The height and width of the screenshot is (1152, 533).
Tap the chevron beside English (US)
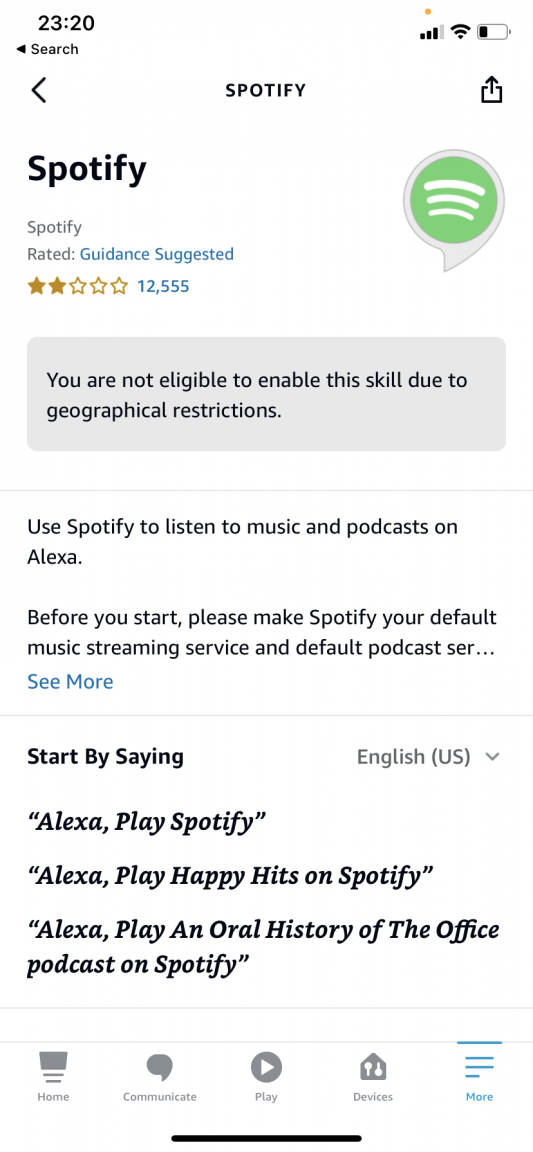click(x=493, y=757)
